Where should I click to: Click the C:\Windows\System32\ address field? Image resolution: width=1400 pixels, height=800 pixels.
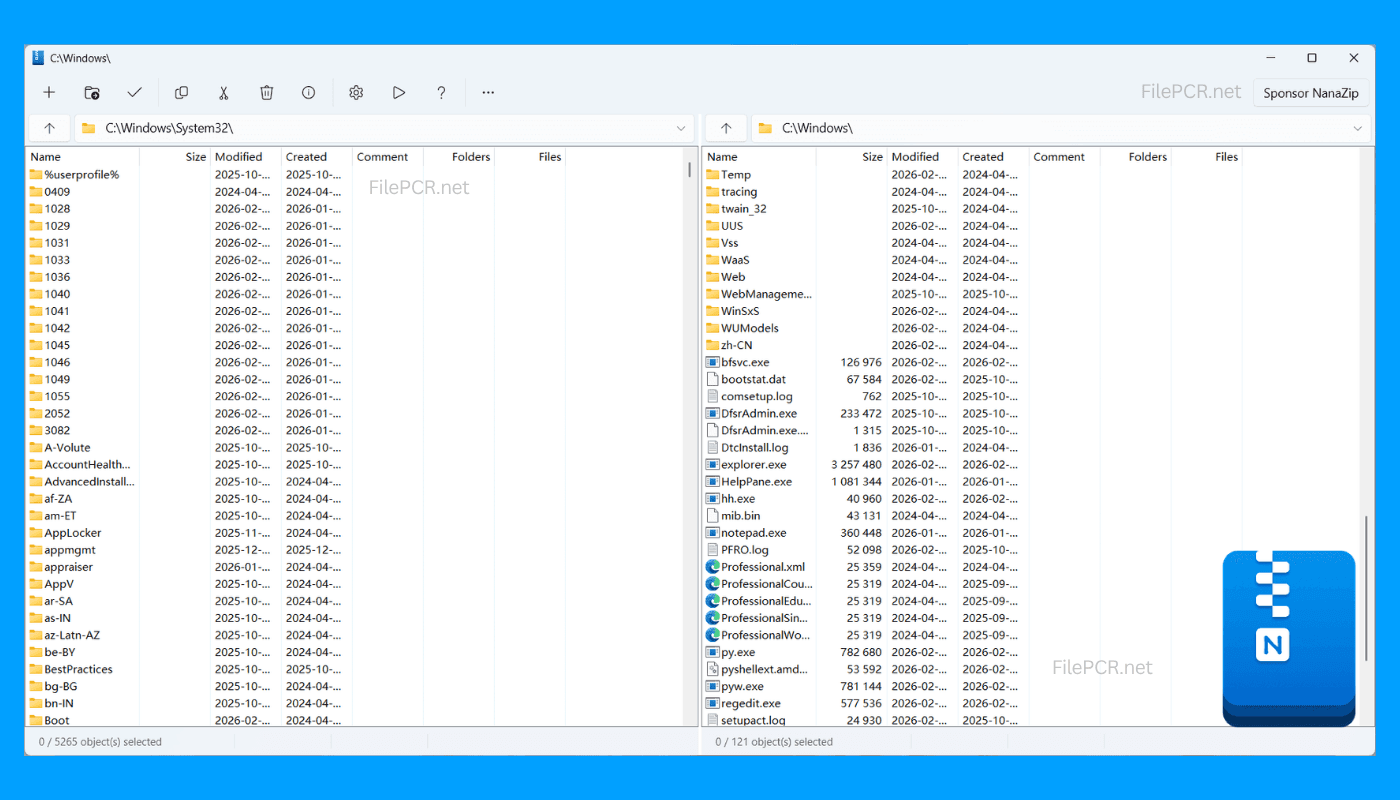pos(384,128)
